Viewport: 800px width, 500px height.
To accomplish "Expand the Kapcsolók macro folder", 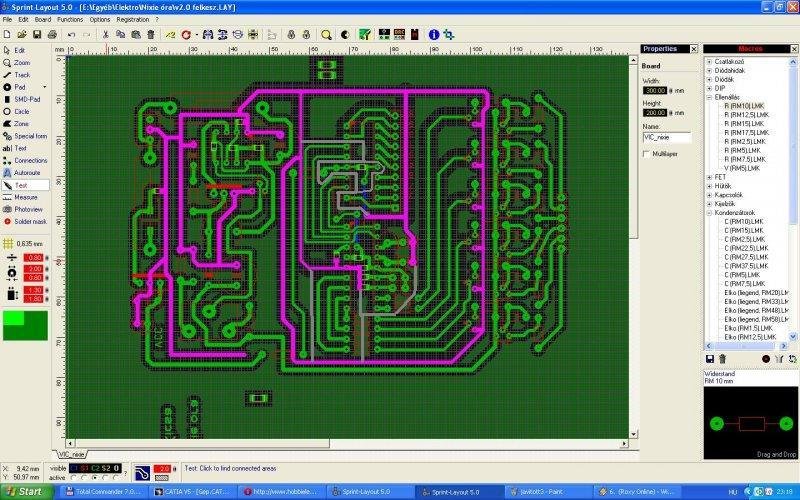I will 709,195.
